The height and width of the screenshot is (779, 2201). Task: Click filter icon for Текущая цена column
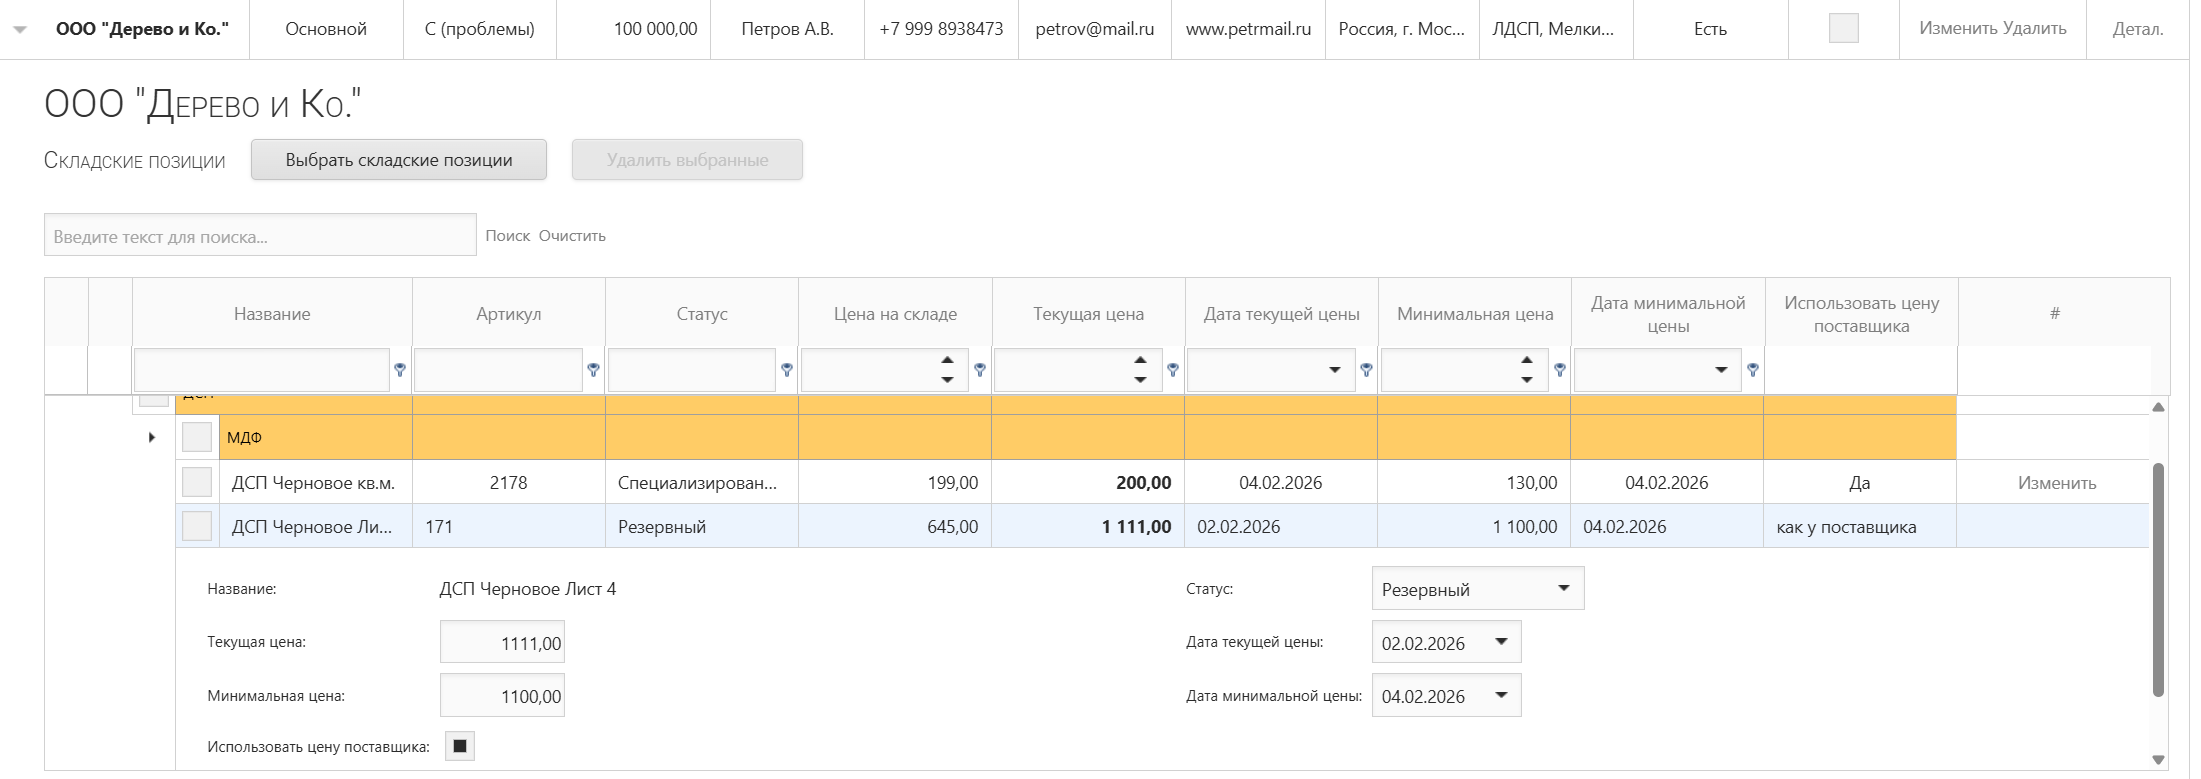tap(1172, 370)
